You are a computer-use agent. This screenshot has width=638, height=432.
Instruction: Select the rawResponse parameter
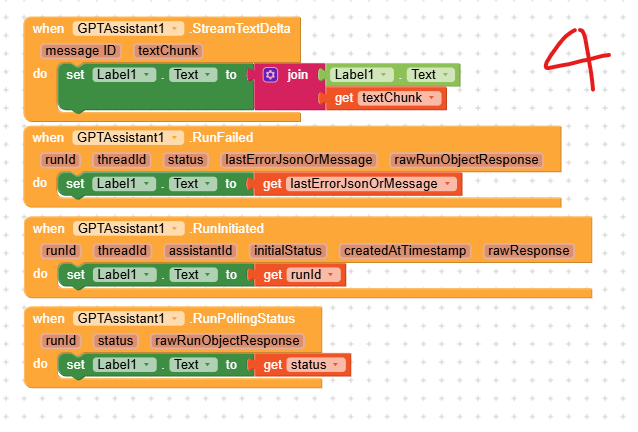tap(529, 251)
